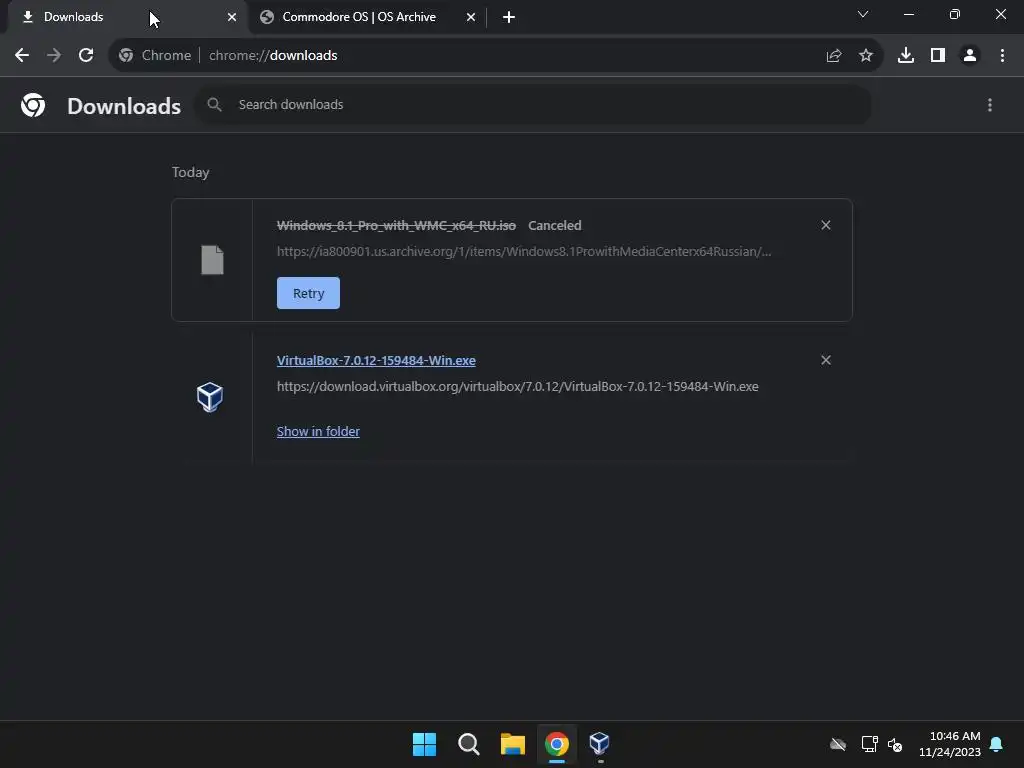Toggle the Chrome side panel
The height and width of the screenshot is (768, 1024).
coord(938,56)
